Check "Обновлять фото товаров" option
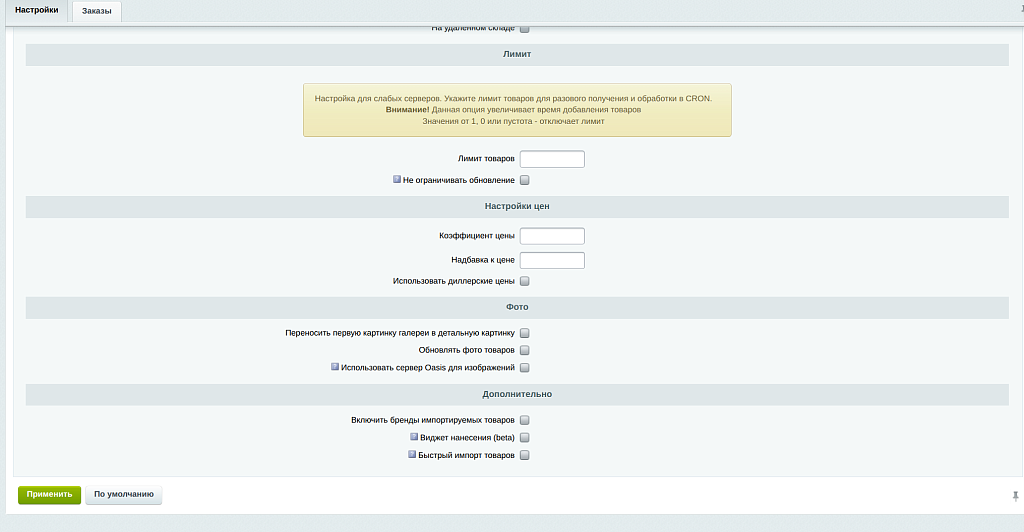The width and height of the screenshot is (1024, 532). 524,350
